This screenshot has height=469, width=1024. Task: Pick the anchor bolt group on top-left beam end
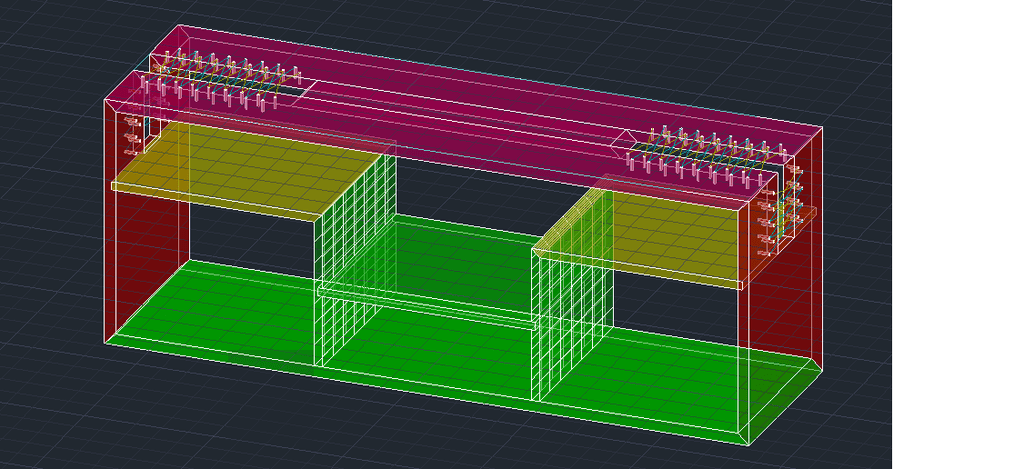tap(219, 82)
